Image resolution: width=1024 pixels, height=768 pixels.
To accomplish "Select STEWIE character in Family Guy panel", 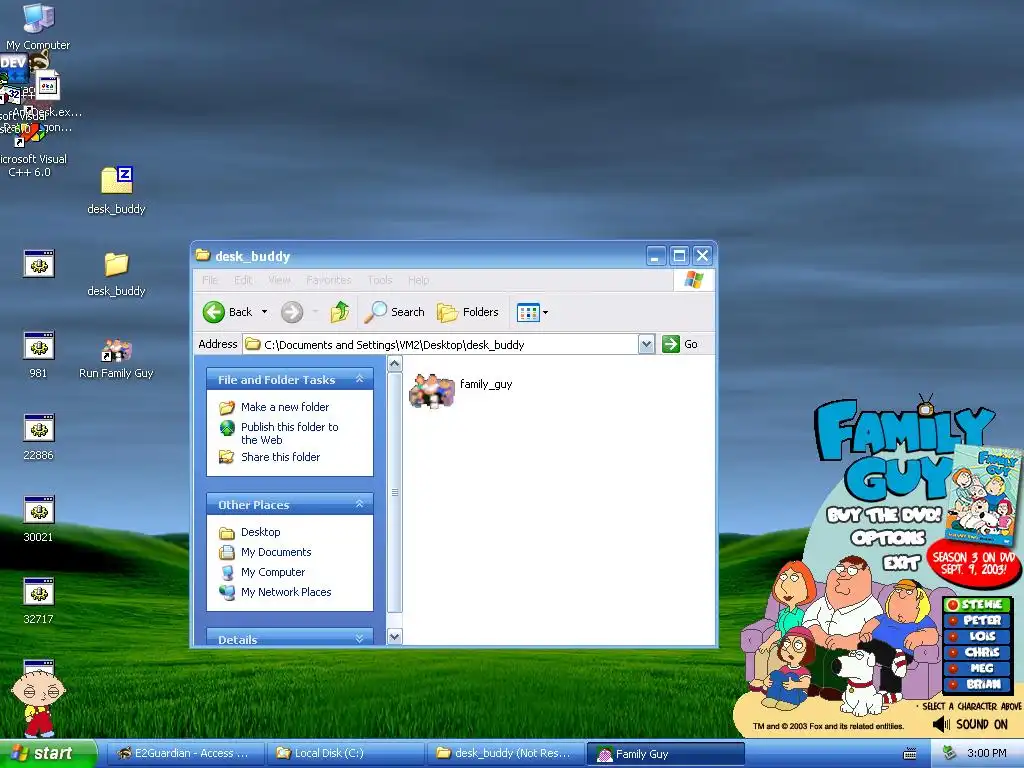I will click(x=976, y=605).
